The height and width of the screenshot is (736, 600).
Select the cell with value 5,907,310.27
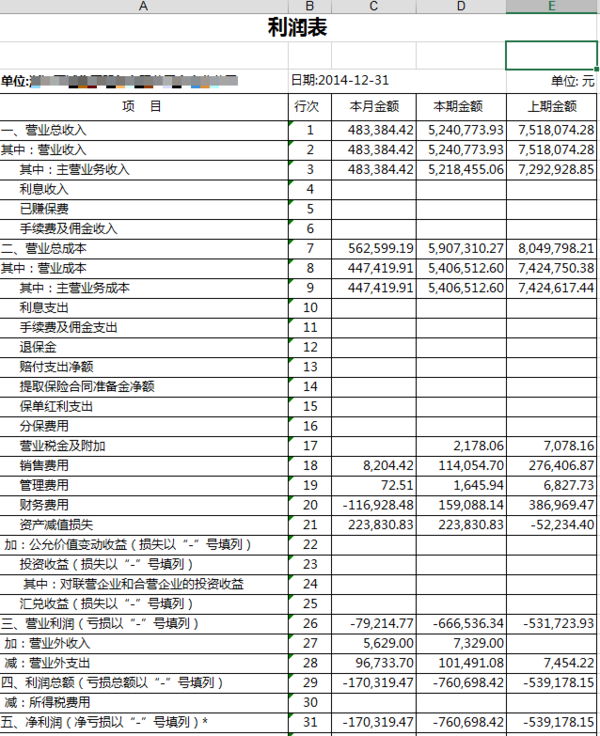point(461,248)
